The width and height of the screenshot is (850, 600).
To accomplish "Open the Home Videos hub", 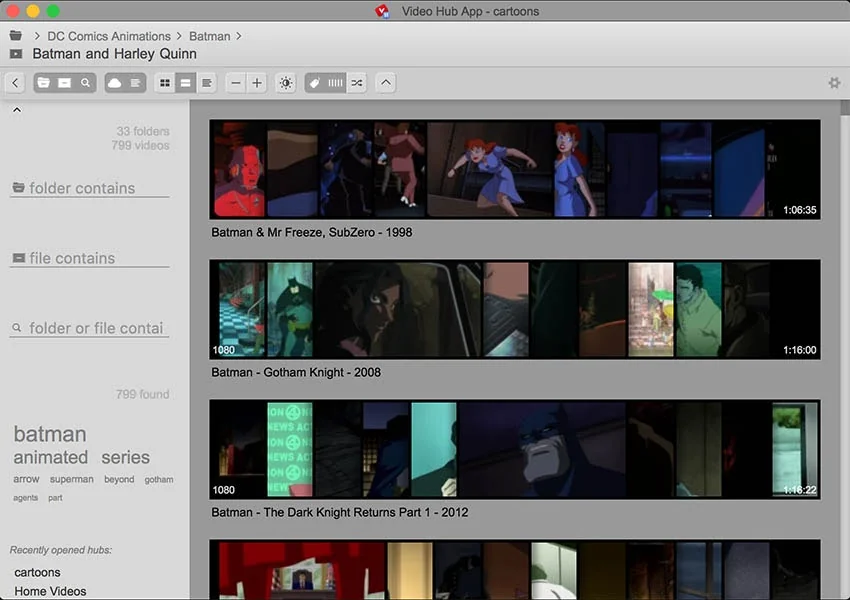I will (x=52, y=590).
